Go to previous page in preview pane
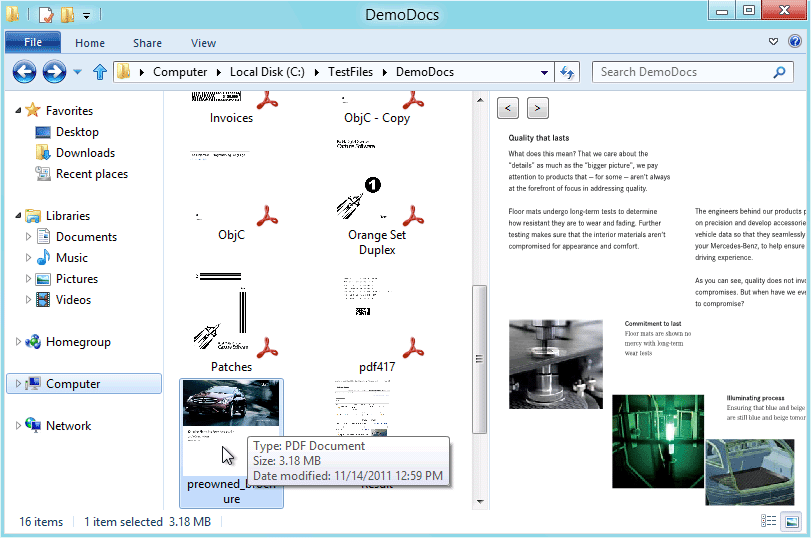This screenshot has width=811, height=538. click(x=508, y=108)
